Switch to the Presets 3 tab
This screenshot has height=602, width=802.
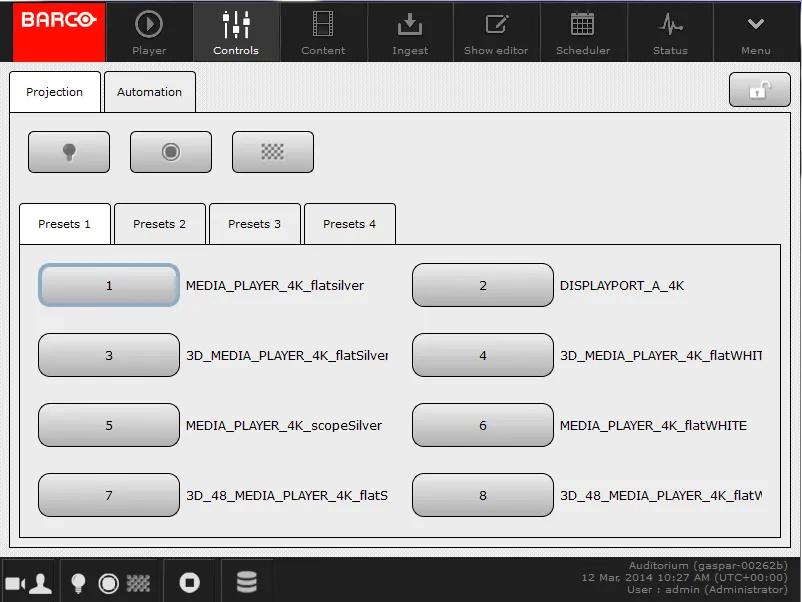pos(254,224)
